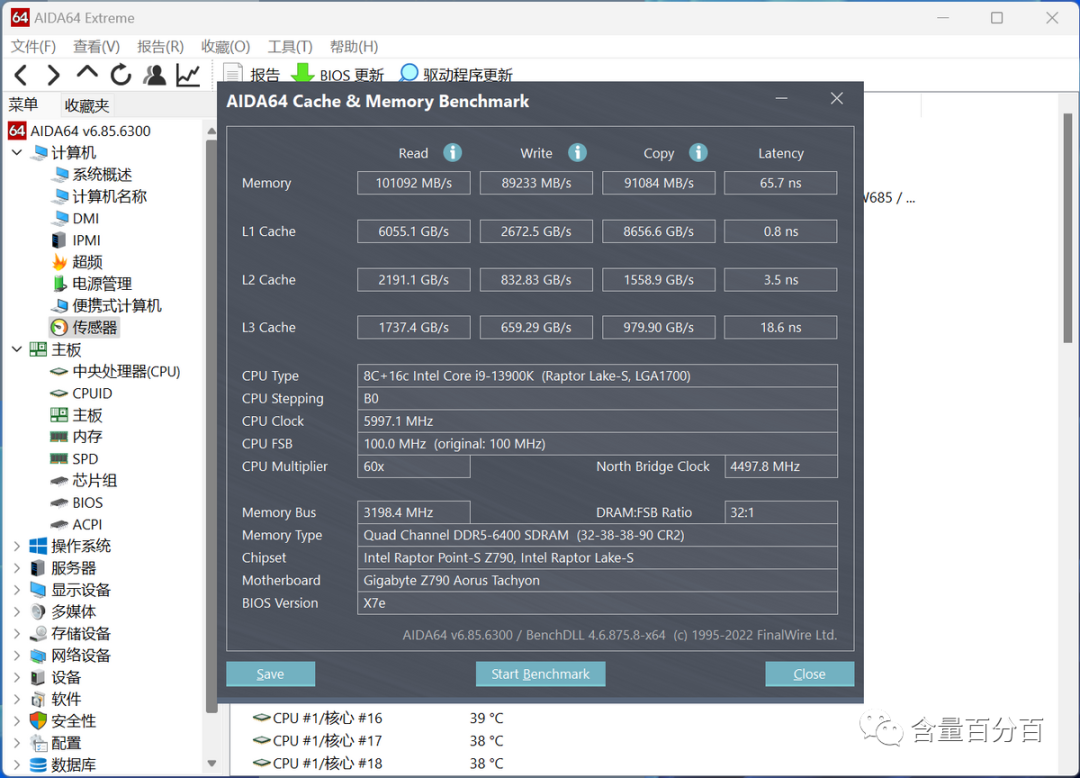Switch to the 菜单 tab
Image resolution: width=1080 pixels, height=778 pixels.
click(23, 105)
